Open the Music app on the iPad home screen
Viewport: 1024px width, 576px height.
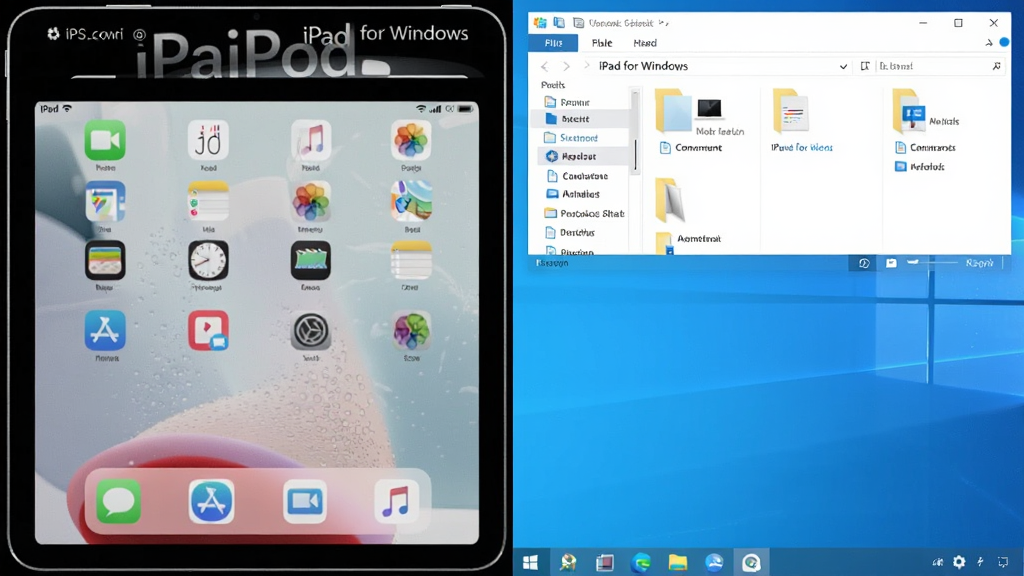[x=311, y=140]
